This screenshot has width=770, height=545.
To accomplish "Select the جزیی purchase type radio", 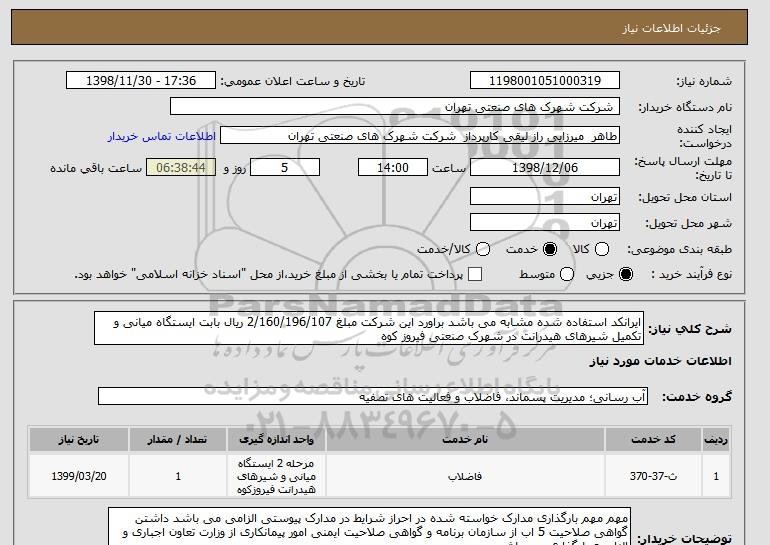I will coord(626,274).
